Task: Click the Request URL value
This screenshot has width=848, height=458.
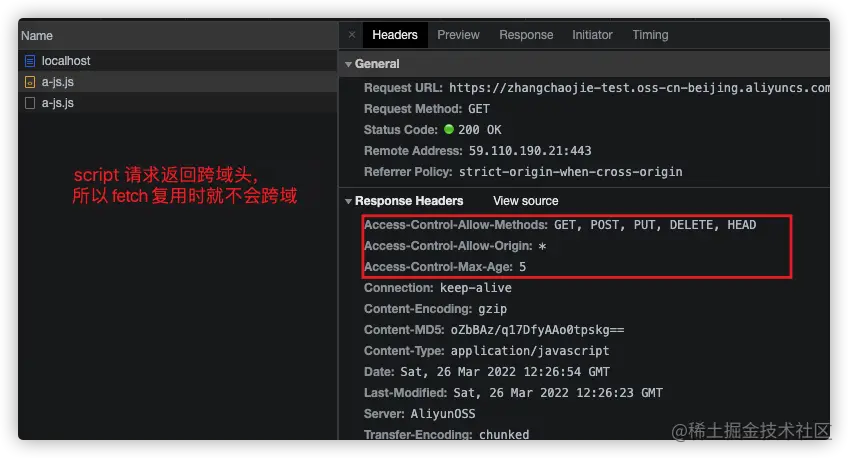Action: tap(639, 88)
